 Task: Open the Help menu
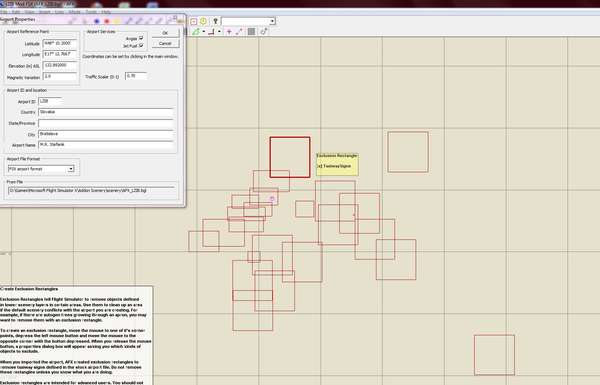click(106, 12)
